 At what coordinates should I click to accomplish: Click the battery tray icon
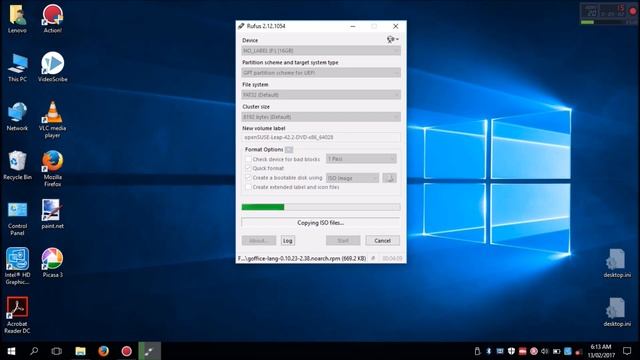556,351
